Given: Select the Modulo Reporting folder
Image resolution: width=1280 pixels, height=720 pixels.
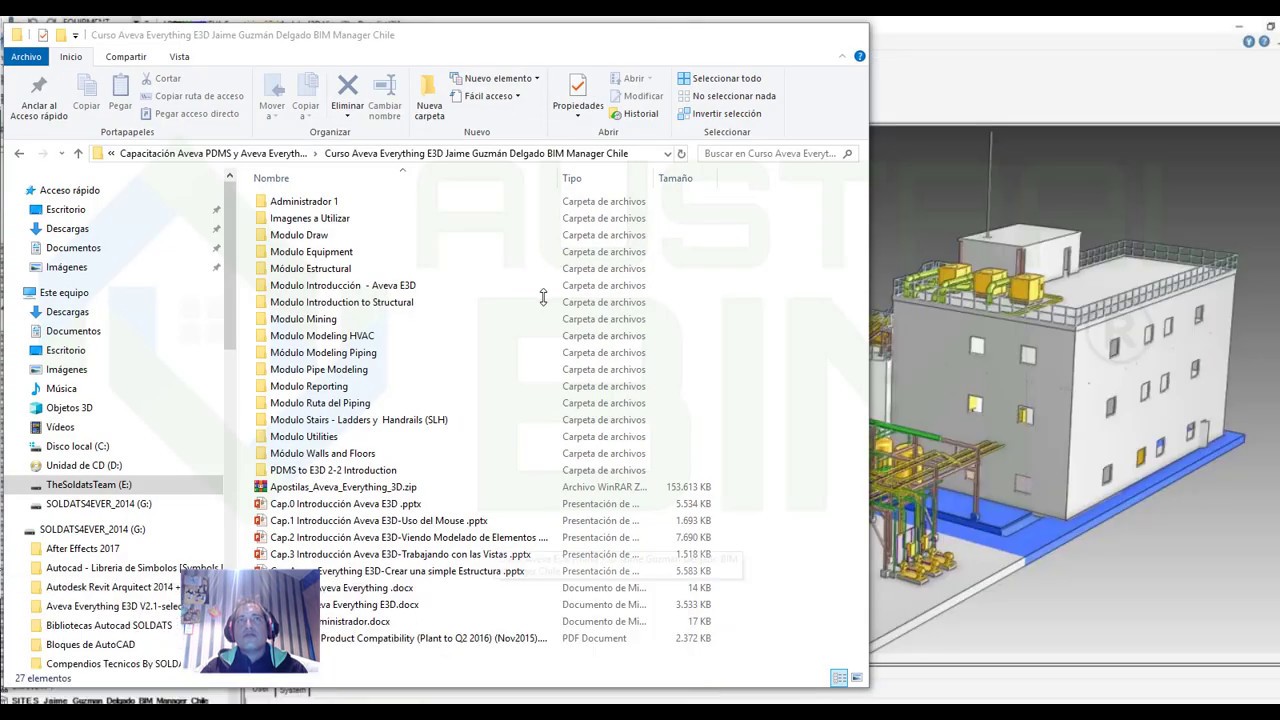Looking at the screenshot, I should 309,386.
